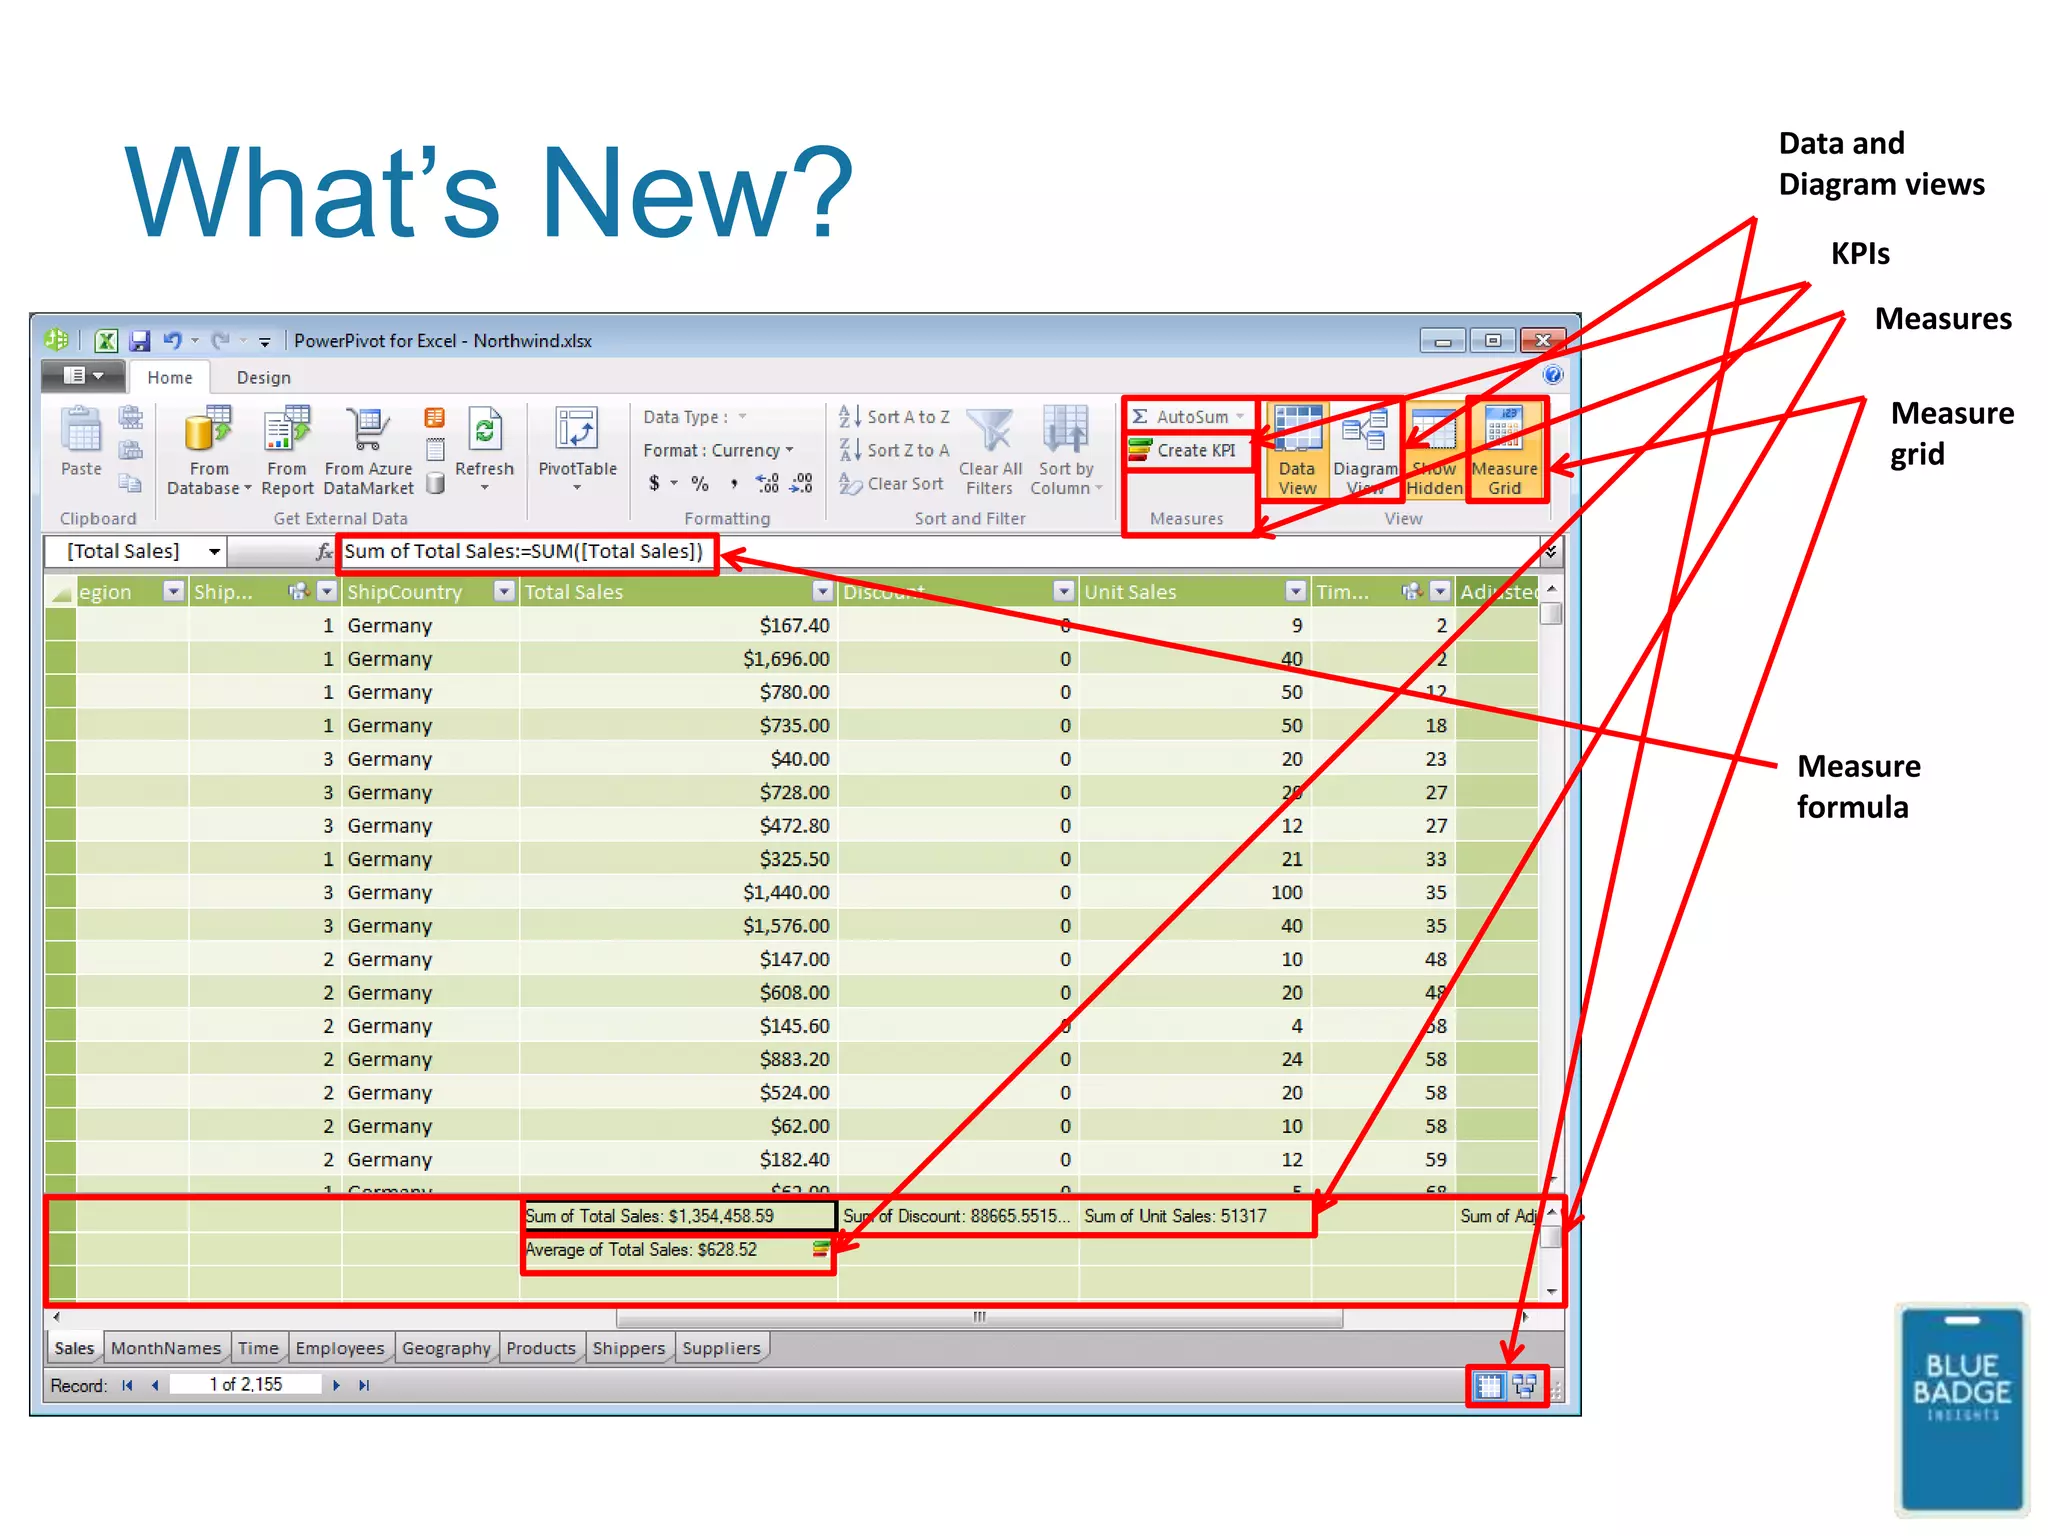Toggle Show Hidden columns

tap(1434, 450)
